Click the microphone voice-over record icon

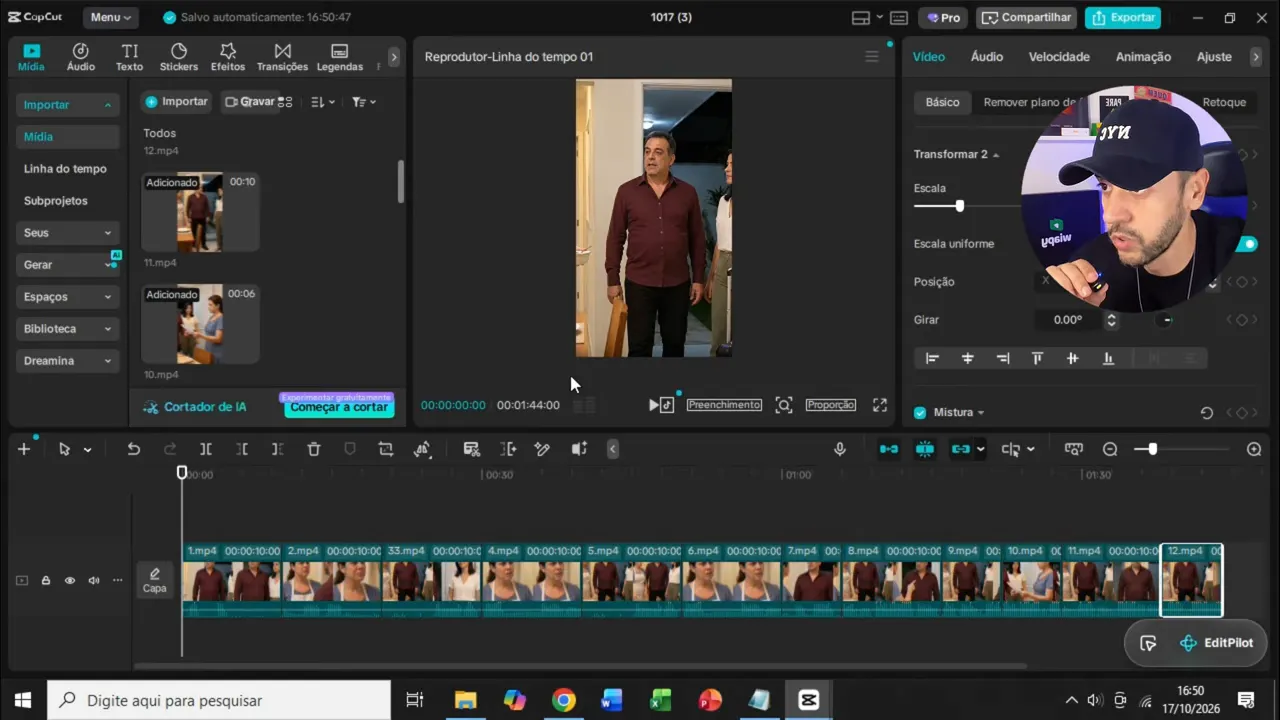click(x=840, y=450)
